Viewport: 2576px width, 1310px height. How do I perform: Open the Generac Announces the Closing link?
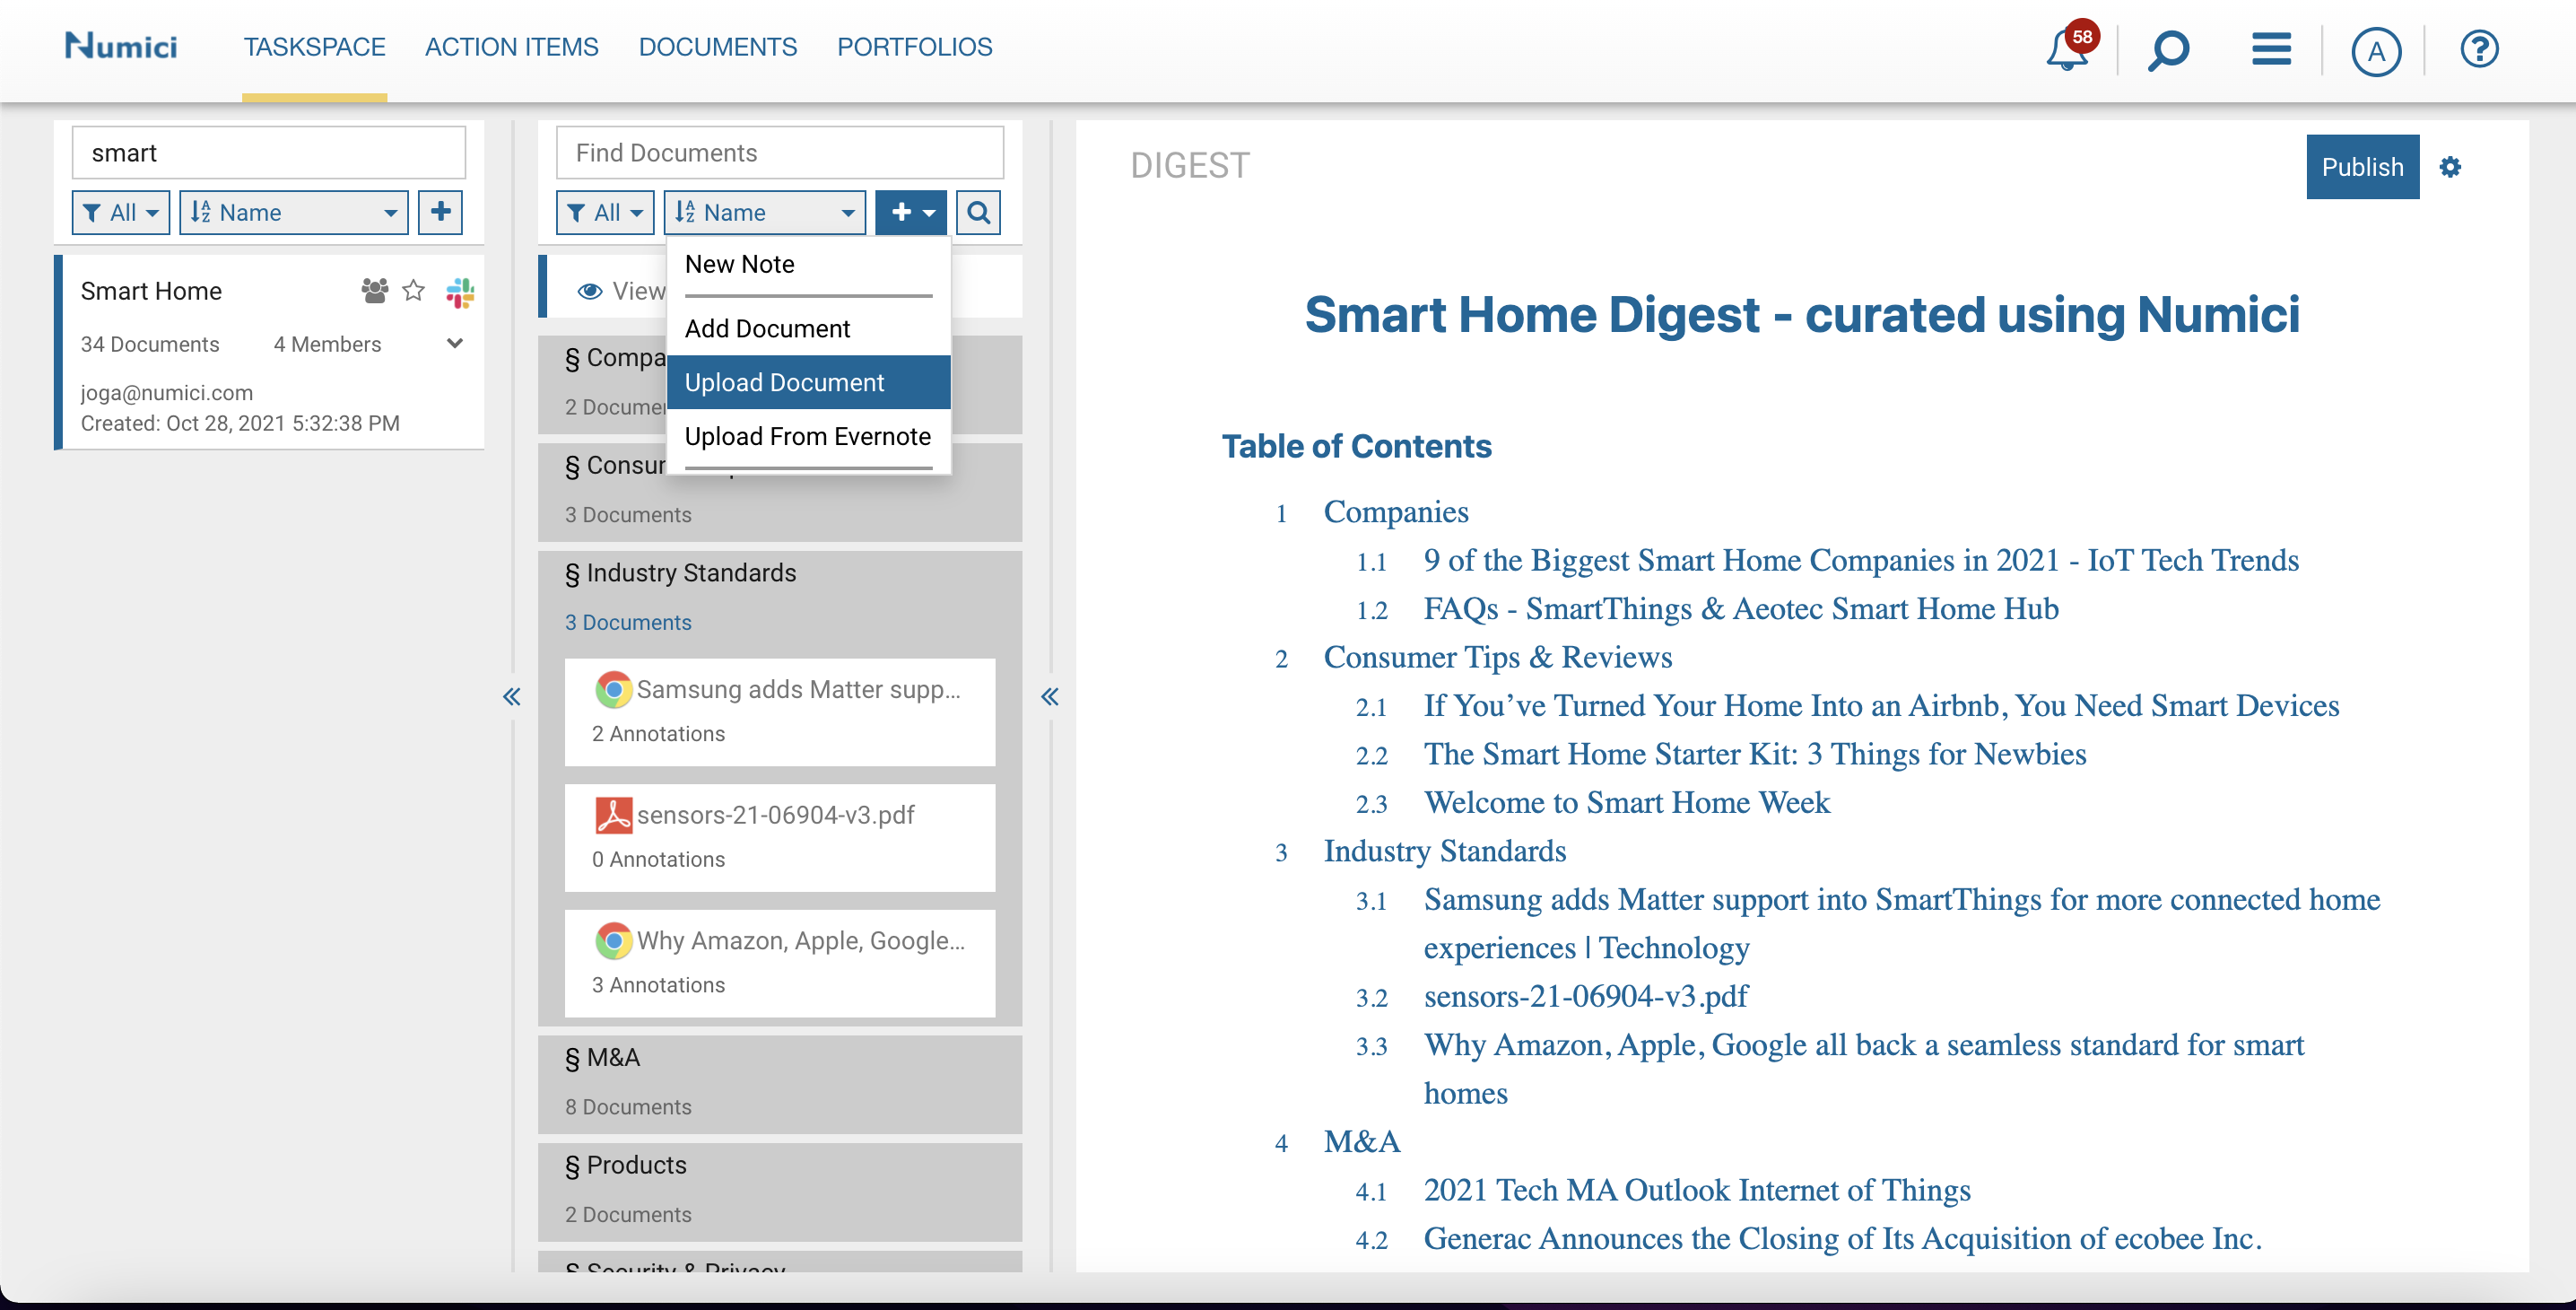point(1842,1238)
